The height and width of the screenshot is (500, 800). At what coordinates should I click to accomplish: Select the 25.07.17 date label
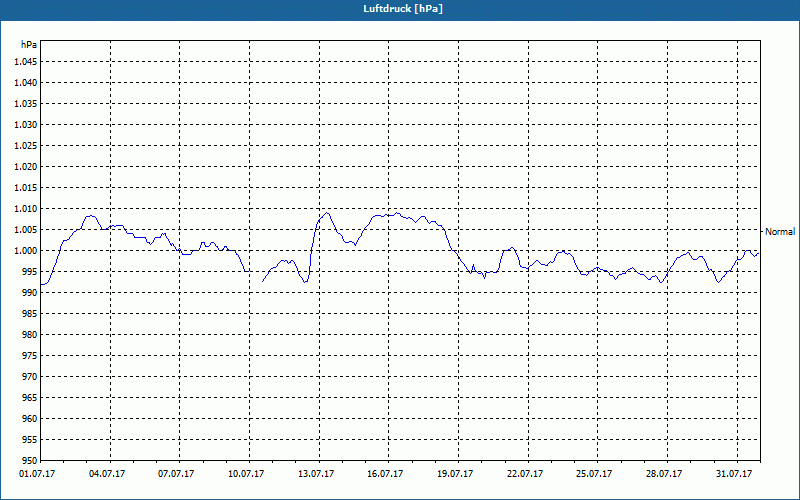pyautogui.click(x=594, y=474)
